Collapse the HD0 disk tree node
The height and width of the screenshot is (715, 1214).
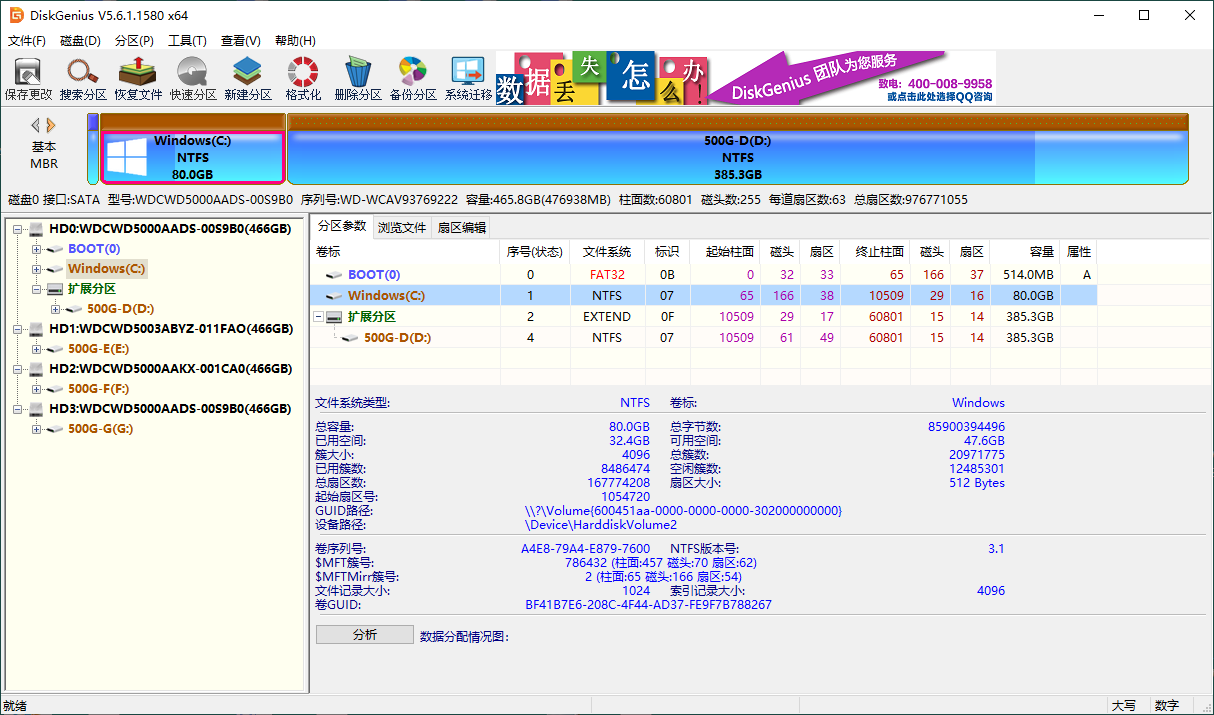(x=18, y=229)
